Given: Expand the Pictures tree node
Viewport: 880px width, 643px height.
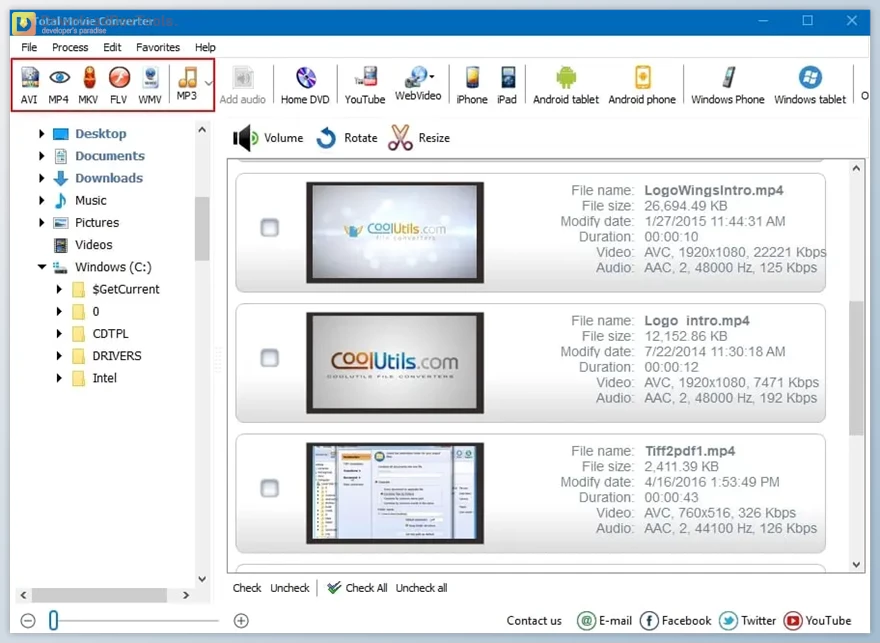Looking at the screenshot, I should click(x=42, y=223).
